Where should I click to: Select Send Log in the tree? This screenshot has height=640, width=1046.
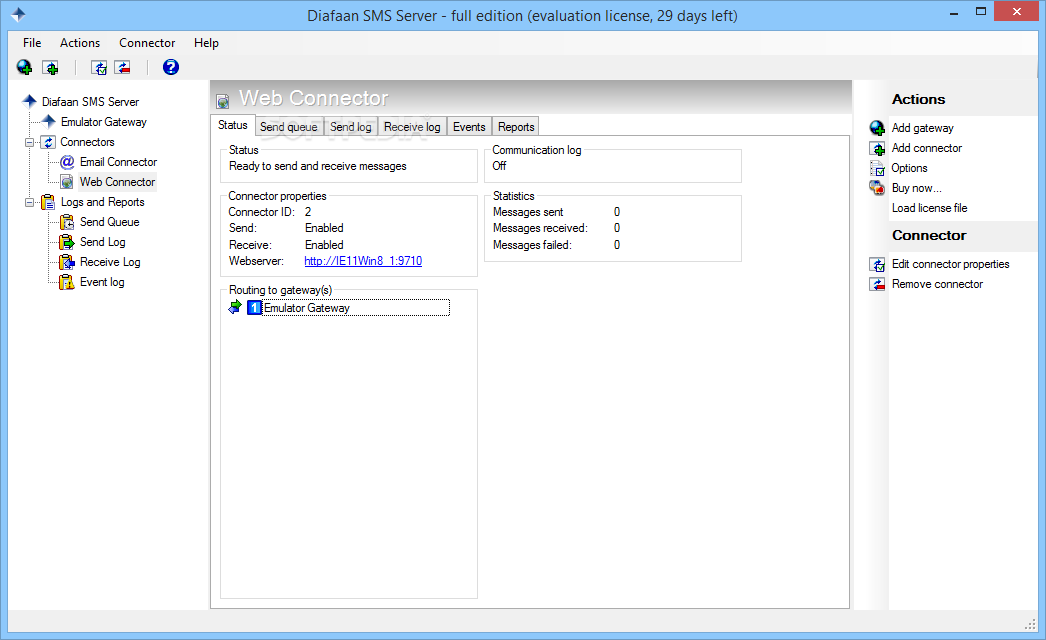tap(103, 242)
